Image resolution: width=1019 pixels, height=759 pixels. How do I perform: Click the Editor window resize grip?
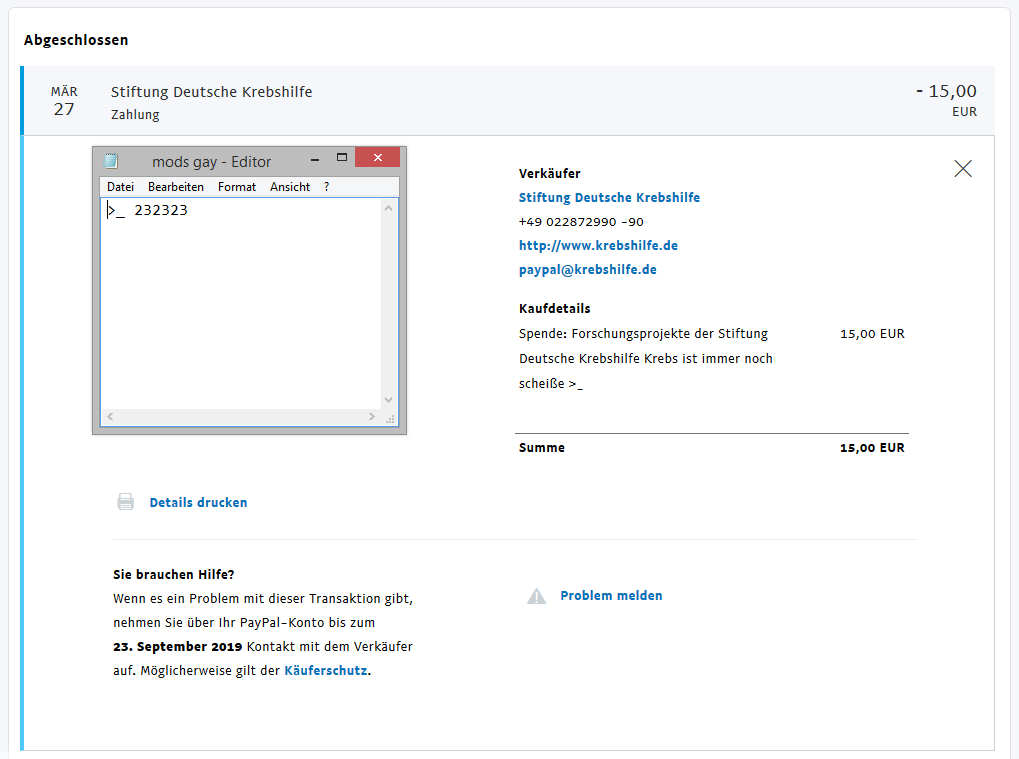click(390, 418)
